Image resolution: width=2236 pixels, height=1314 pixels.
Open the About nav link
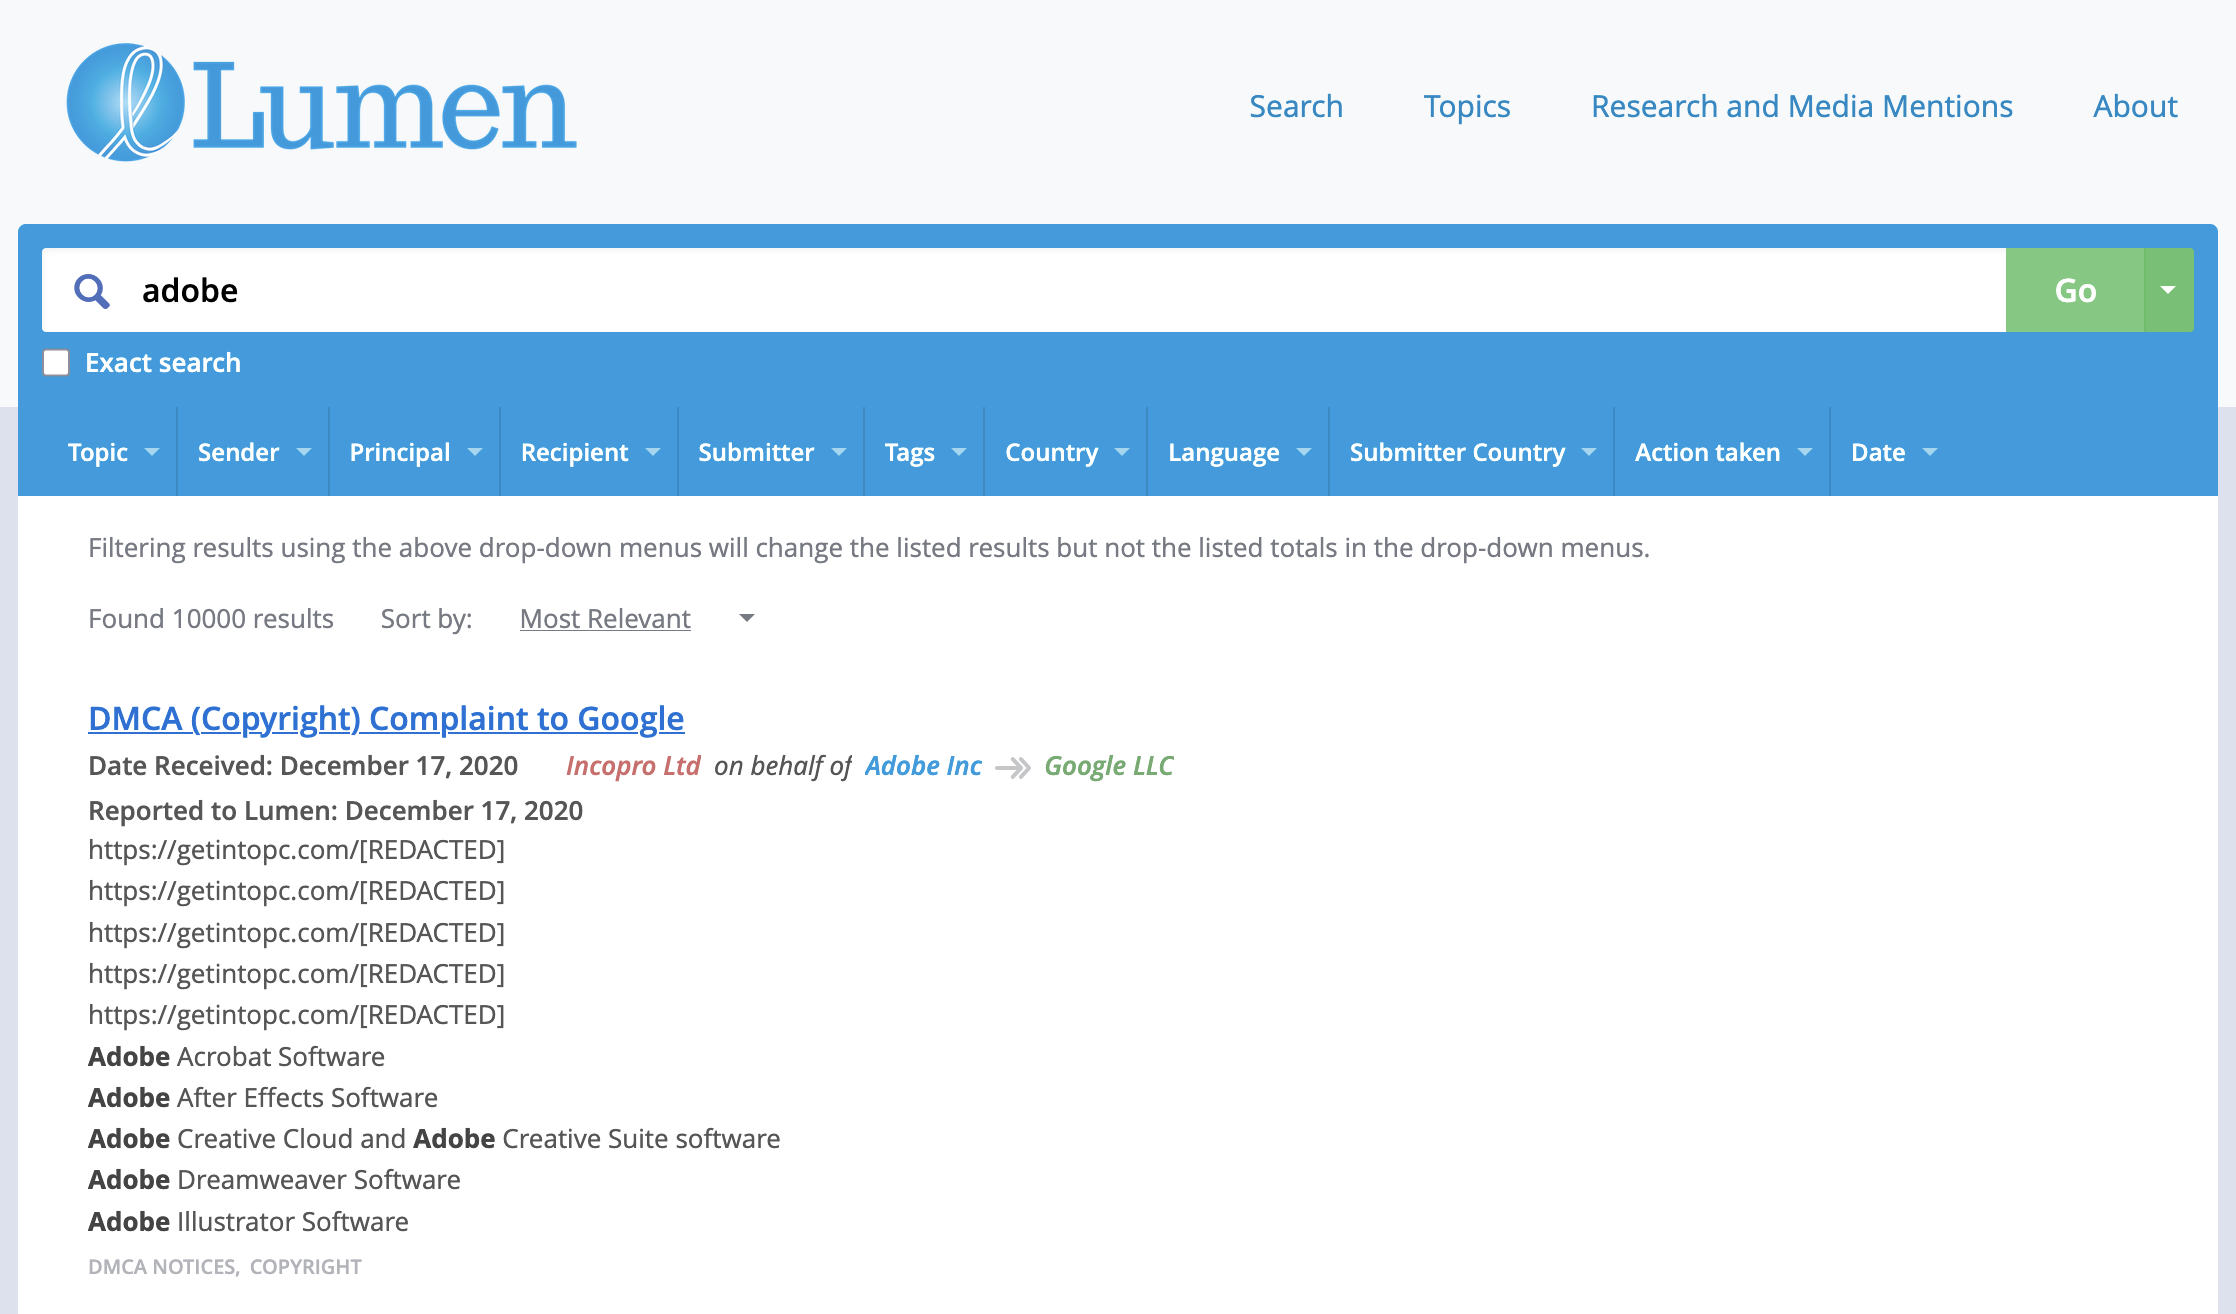click(x=2135, y=106)
